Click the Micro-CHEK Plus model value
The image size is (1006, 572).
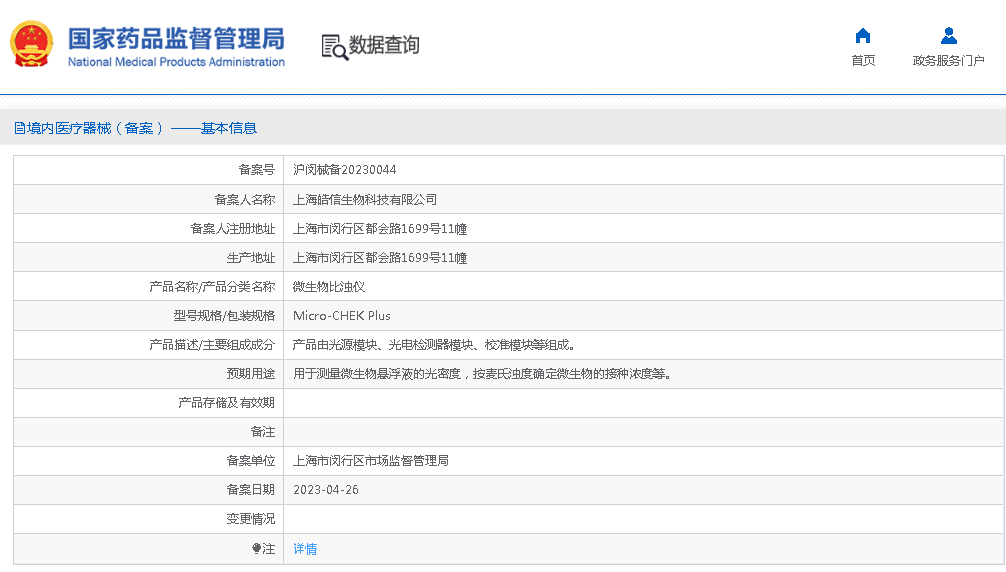(x=341, y=315)
